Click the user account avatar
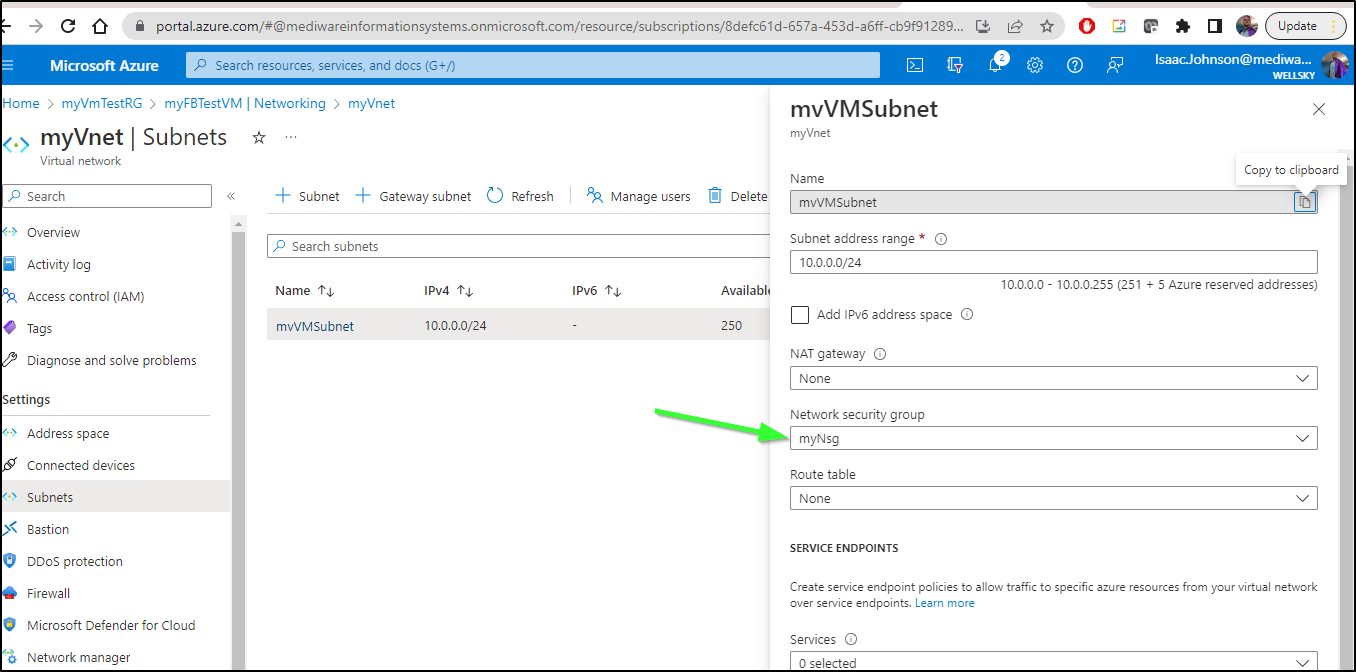The height and width of the screenshot is (672, 1356). coord(1335,65)
